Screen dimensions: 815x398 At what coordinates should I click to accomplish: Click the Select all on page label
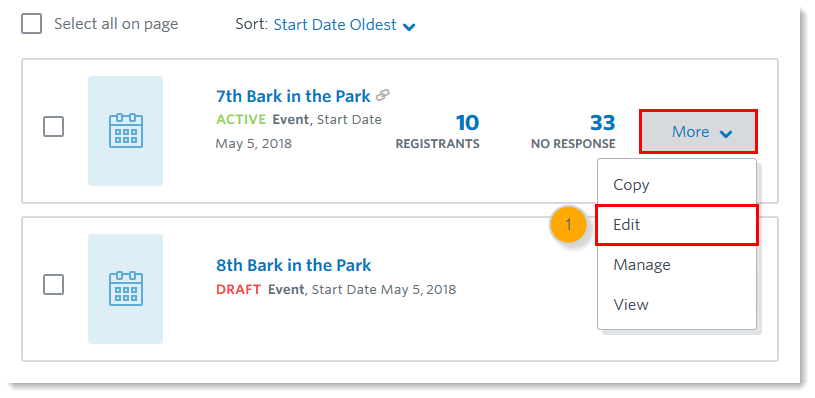(116, 24)
